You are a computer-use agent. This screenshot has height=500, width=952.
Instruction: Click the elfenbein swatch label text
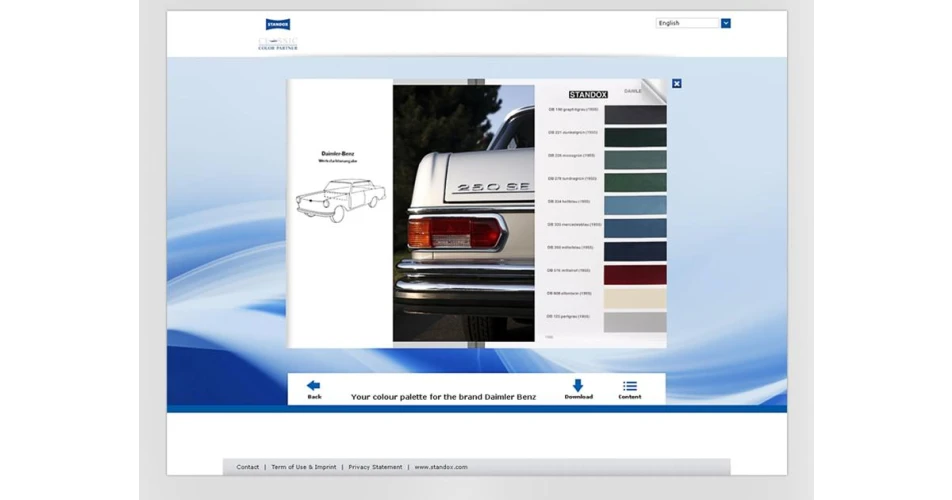[x=569, y=294]
